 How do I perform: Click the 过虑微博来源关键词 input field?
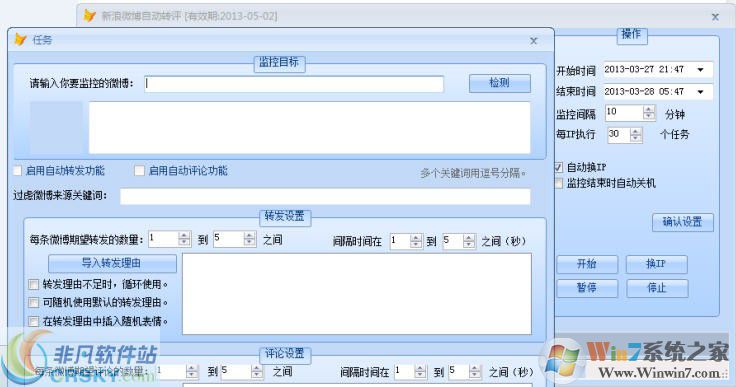(x=325, y=196)
